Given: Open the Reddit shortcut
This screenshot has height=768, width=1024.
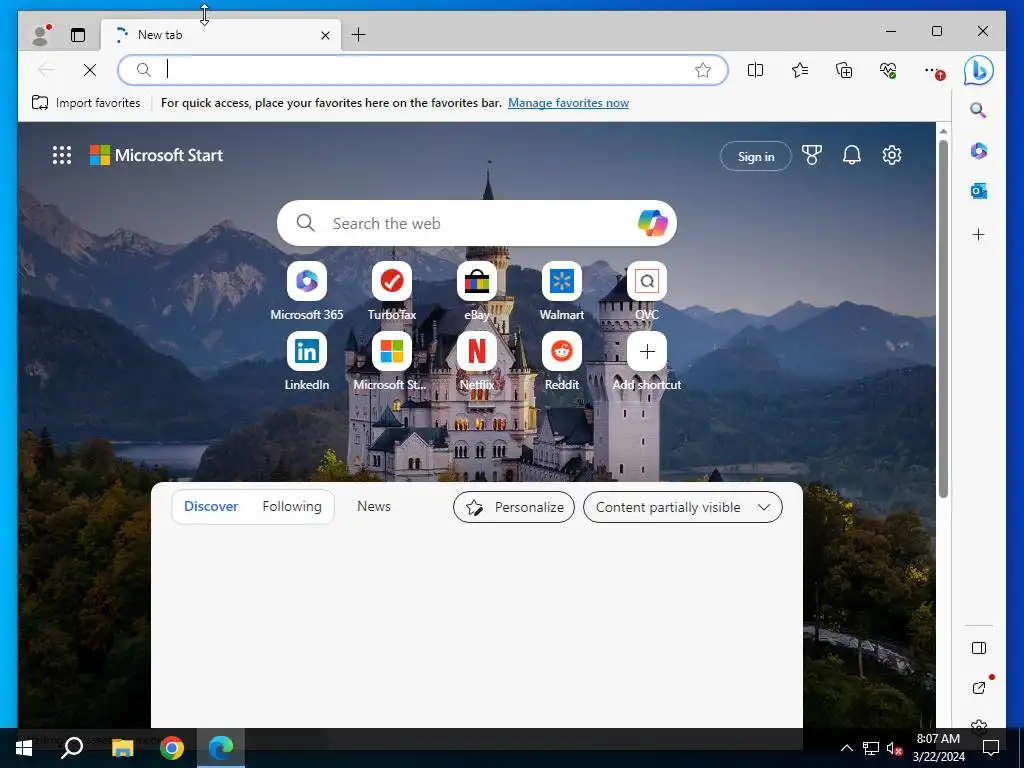Looking at the screenshot, I should [x=562, y=361].
